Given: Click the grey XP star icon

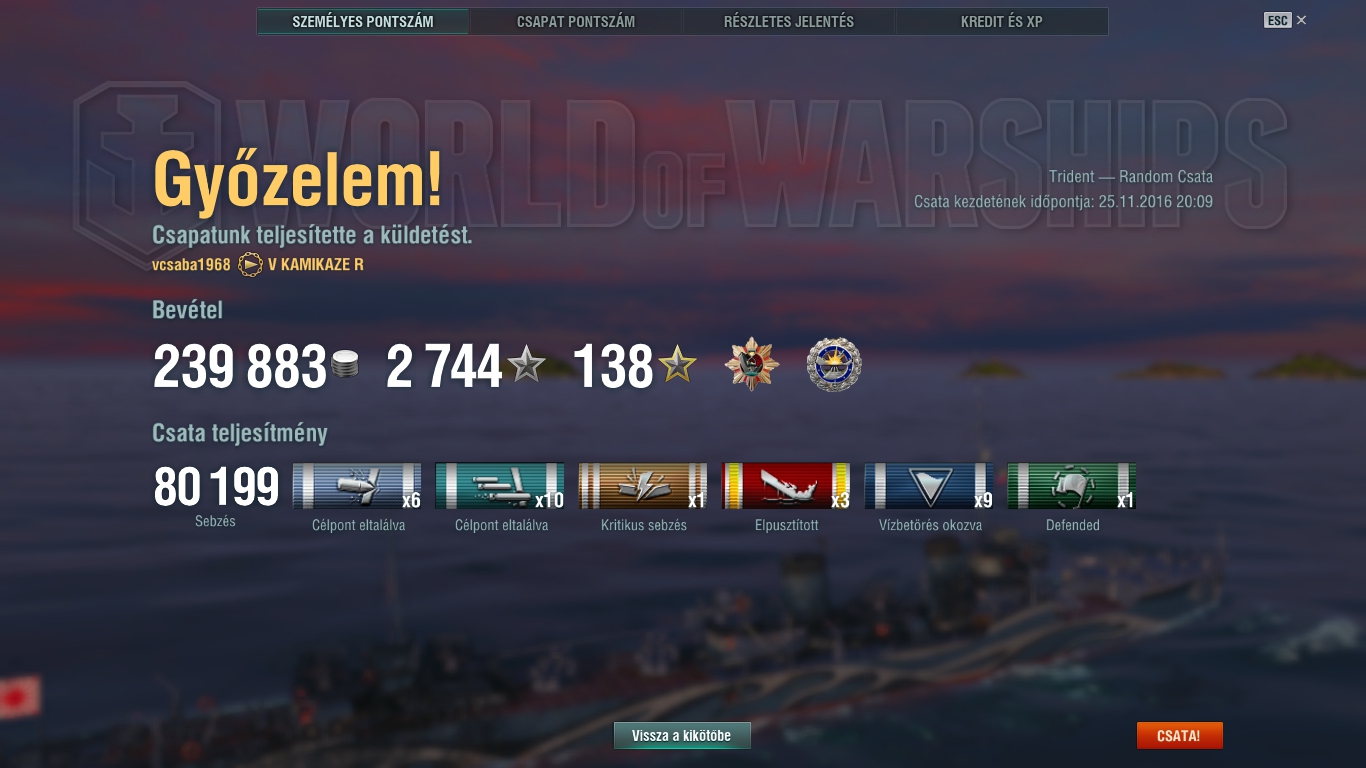Looking at the screenshot, I should (526, 366).
